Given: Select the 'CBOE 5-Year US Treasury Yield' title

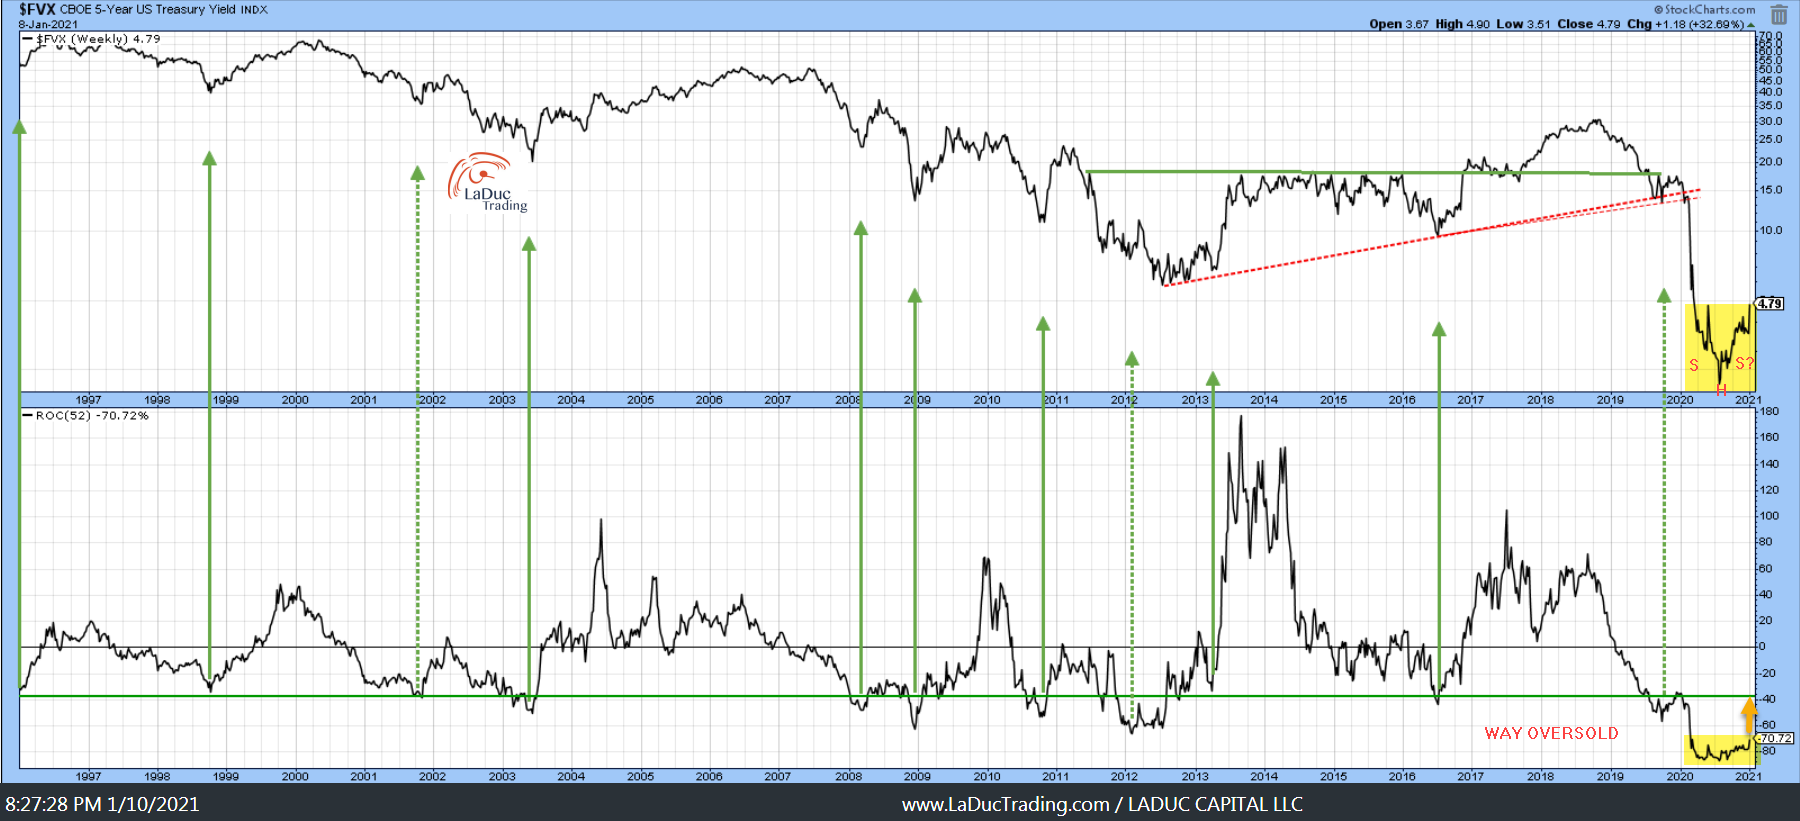Looking at the screenshot, I should (147, 9).
